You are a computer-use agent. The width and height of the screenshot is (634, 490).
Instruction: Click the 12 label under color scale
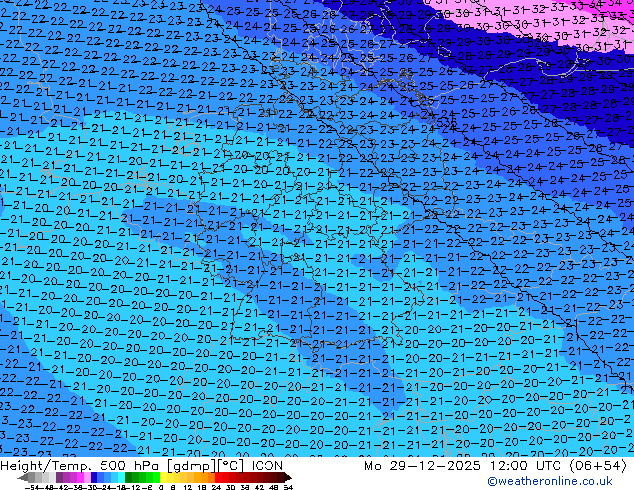pos(188,488)
